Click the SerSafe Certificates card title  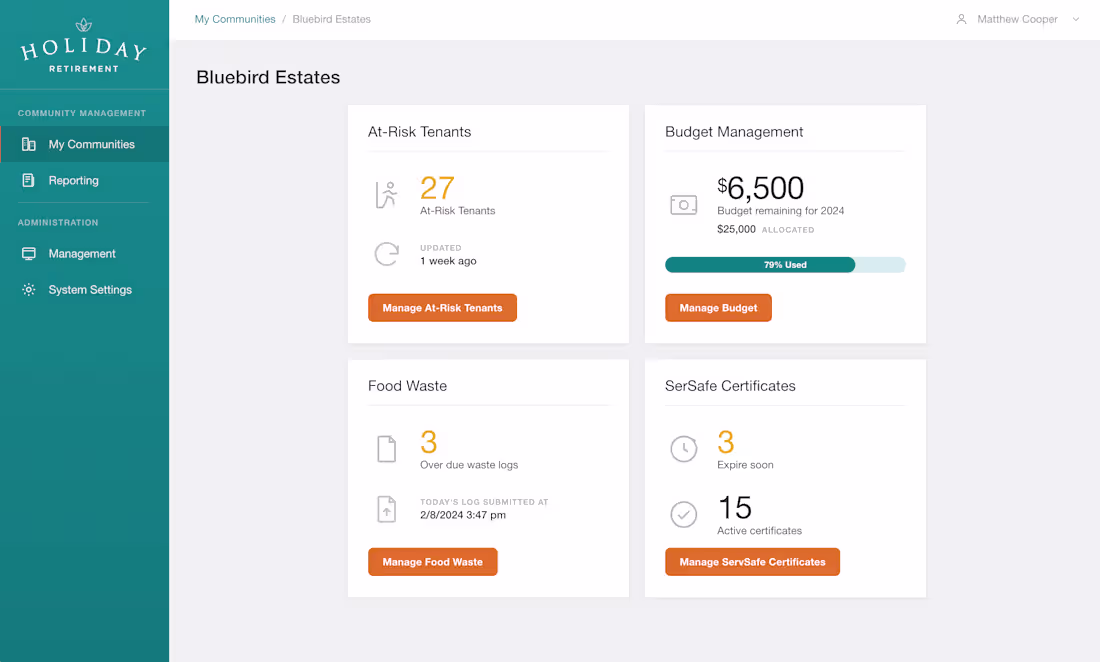click(730, 386)
